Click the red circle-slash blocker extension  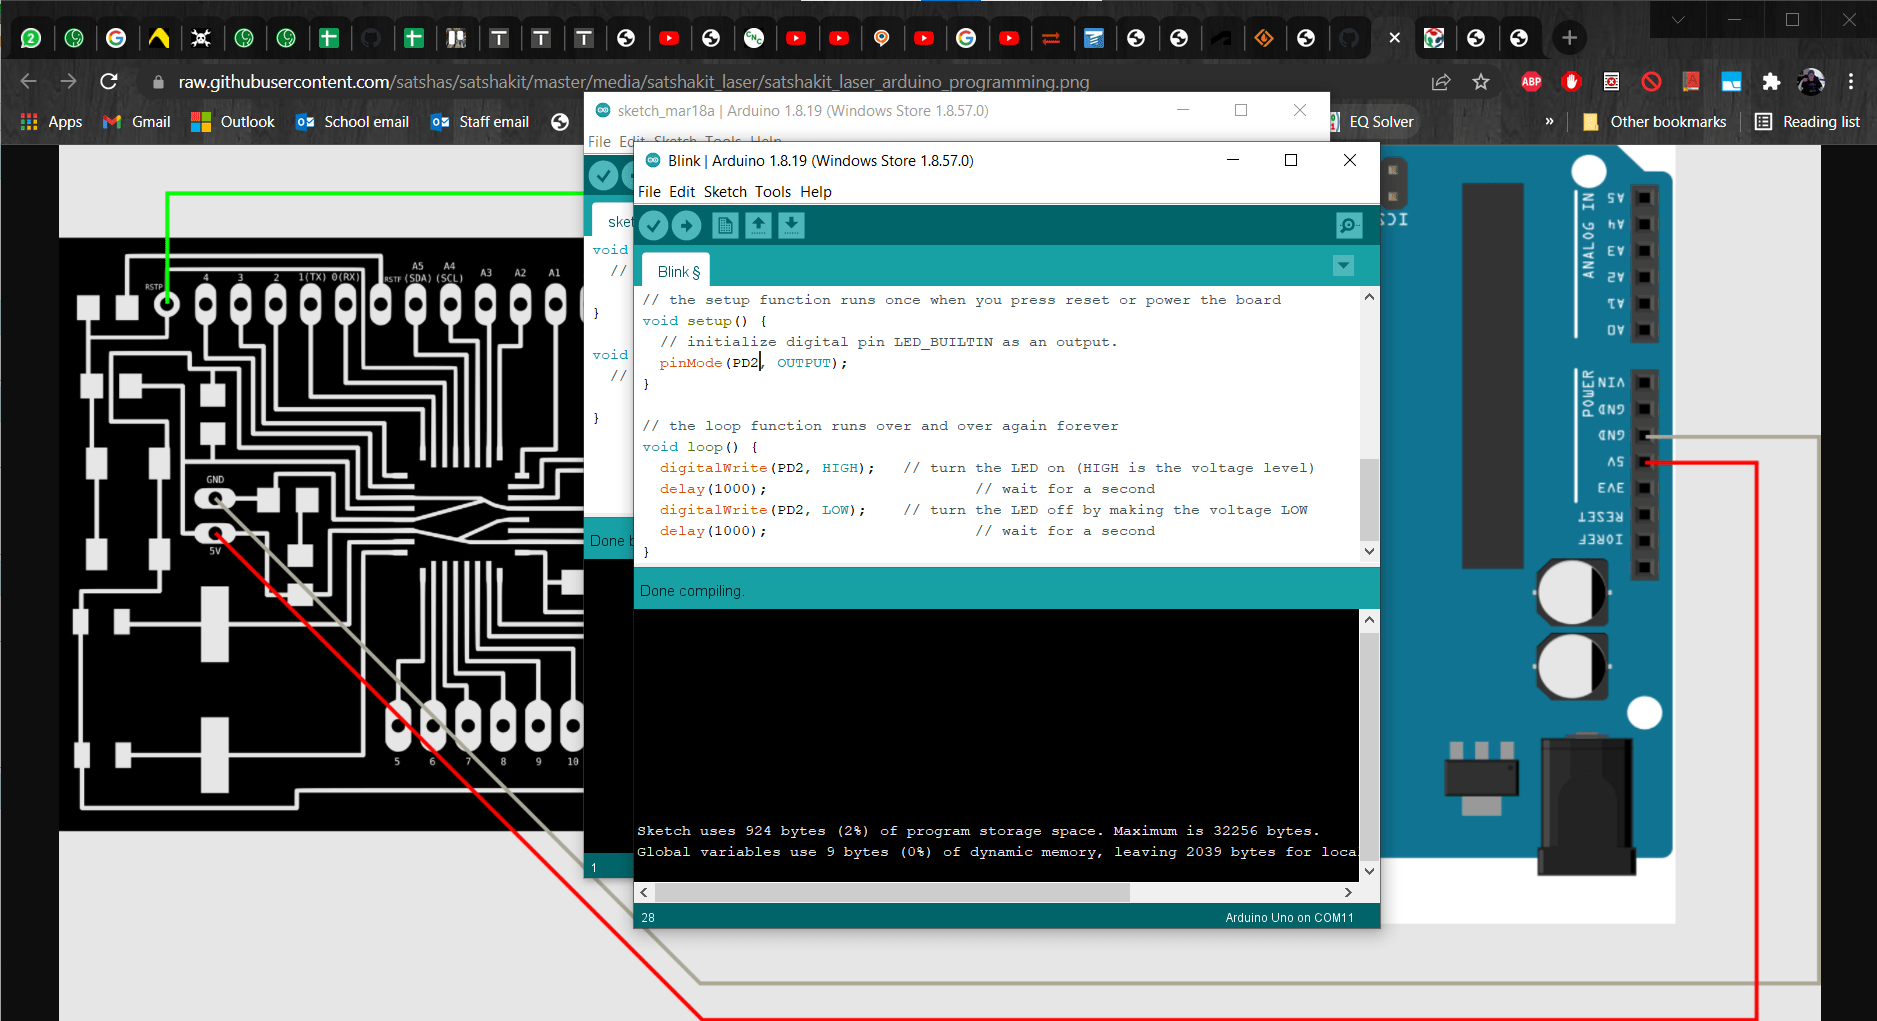pos(1651,82)
